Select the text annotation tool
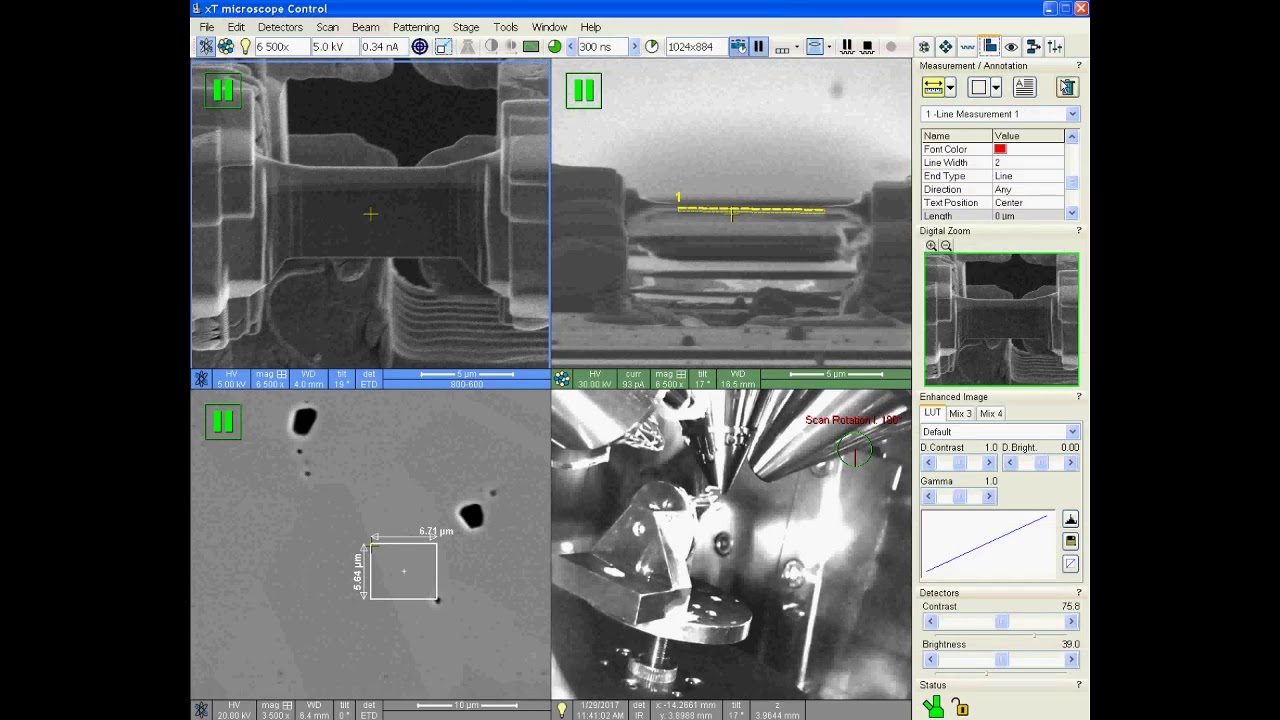The width and height of the screenshot is (1280, 720). pos(1025,87)
